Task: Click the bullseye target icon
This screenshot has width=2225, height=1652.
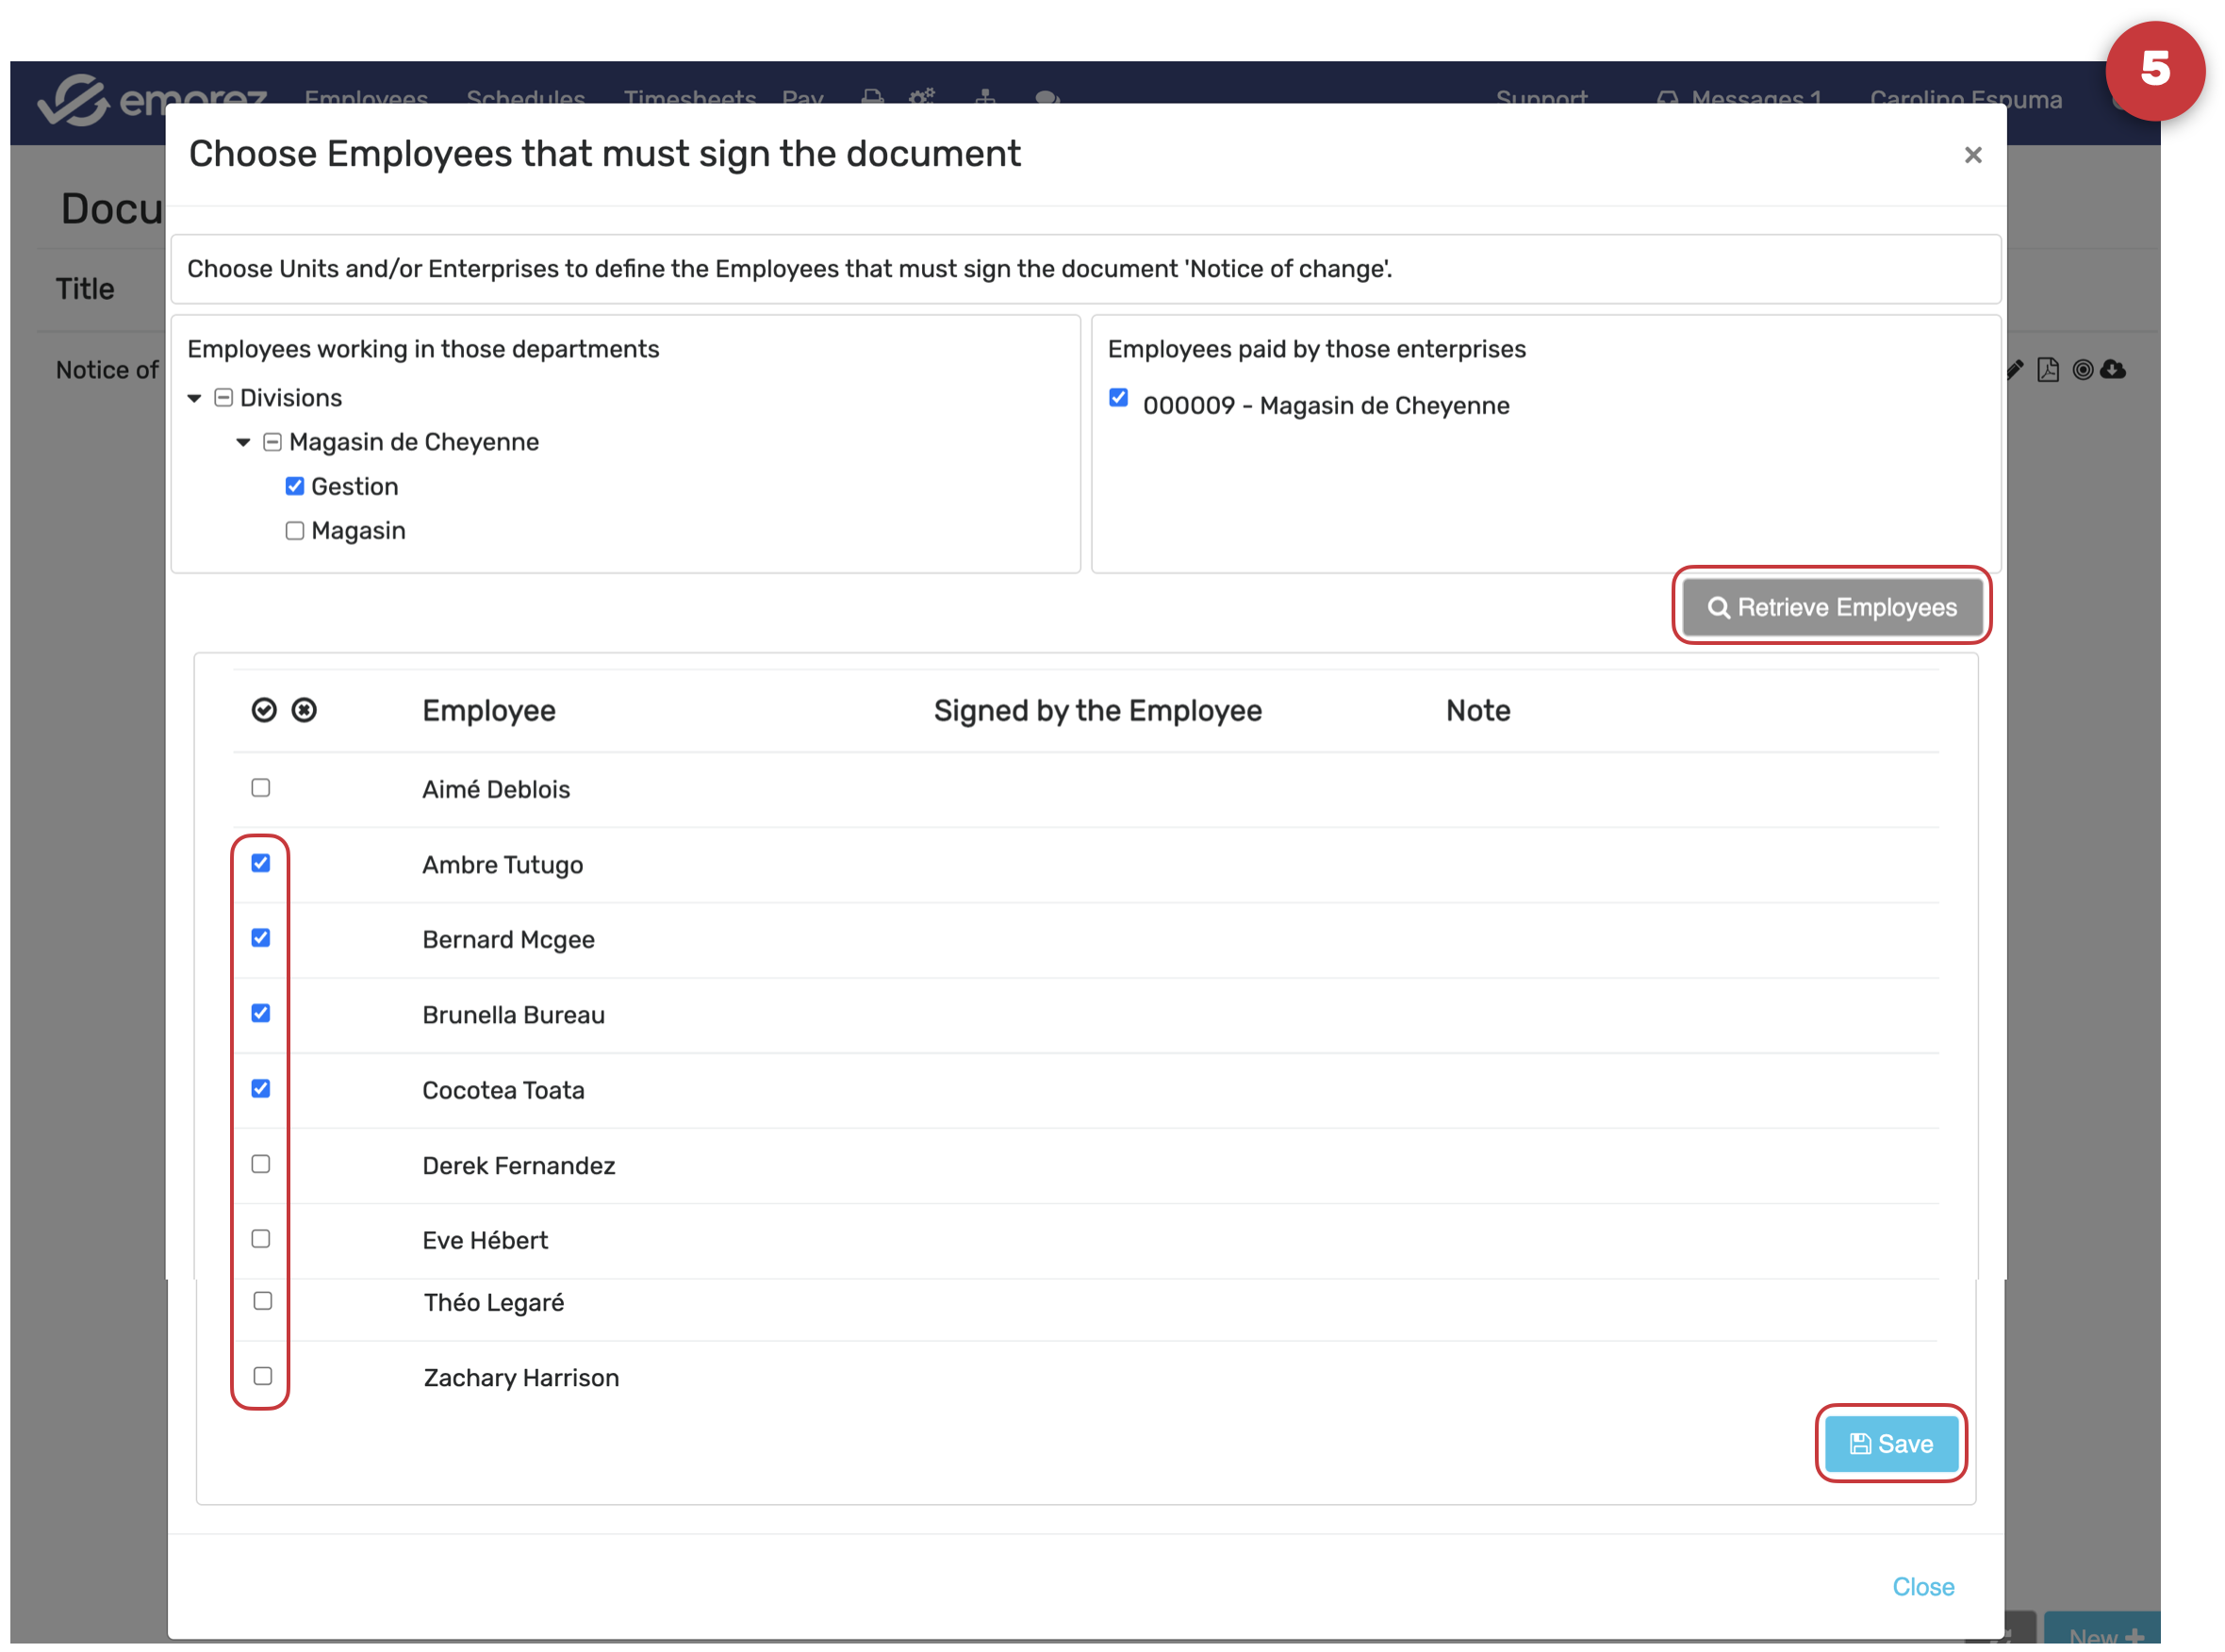Action: point(2082,370)
